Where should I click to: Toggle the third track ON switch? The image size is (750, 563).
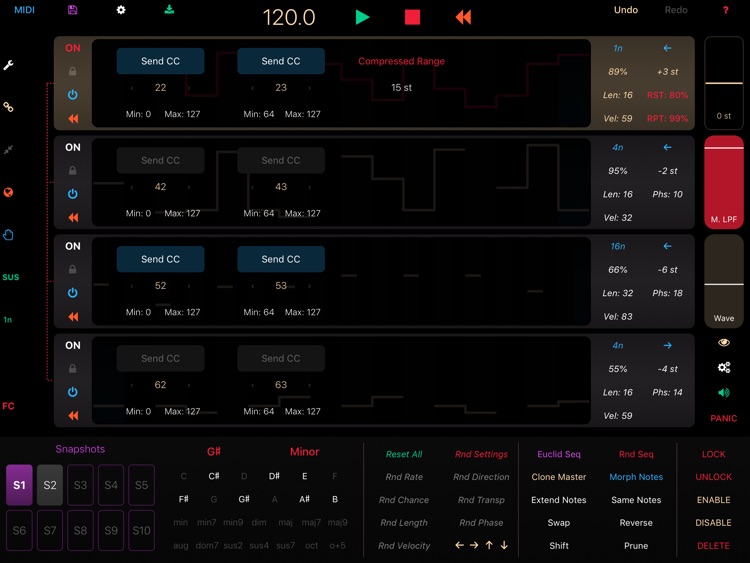[73, 246]
